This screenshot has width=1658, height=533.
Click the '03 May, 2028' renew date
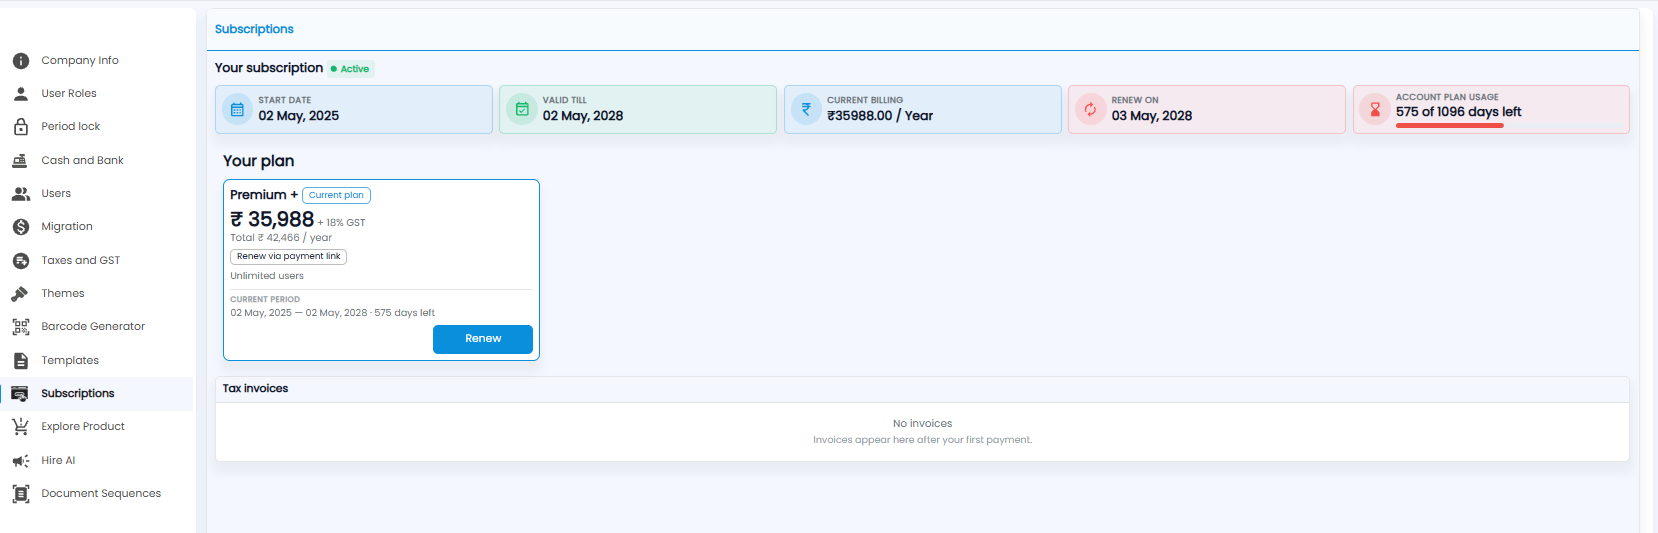pyautogui.click(x=1152, y=116)
